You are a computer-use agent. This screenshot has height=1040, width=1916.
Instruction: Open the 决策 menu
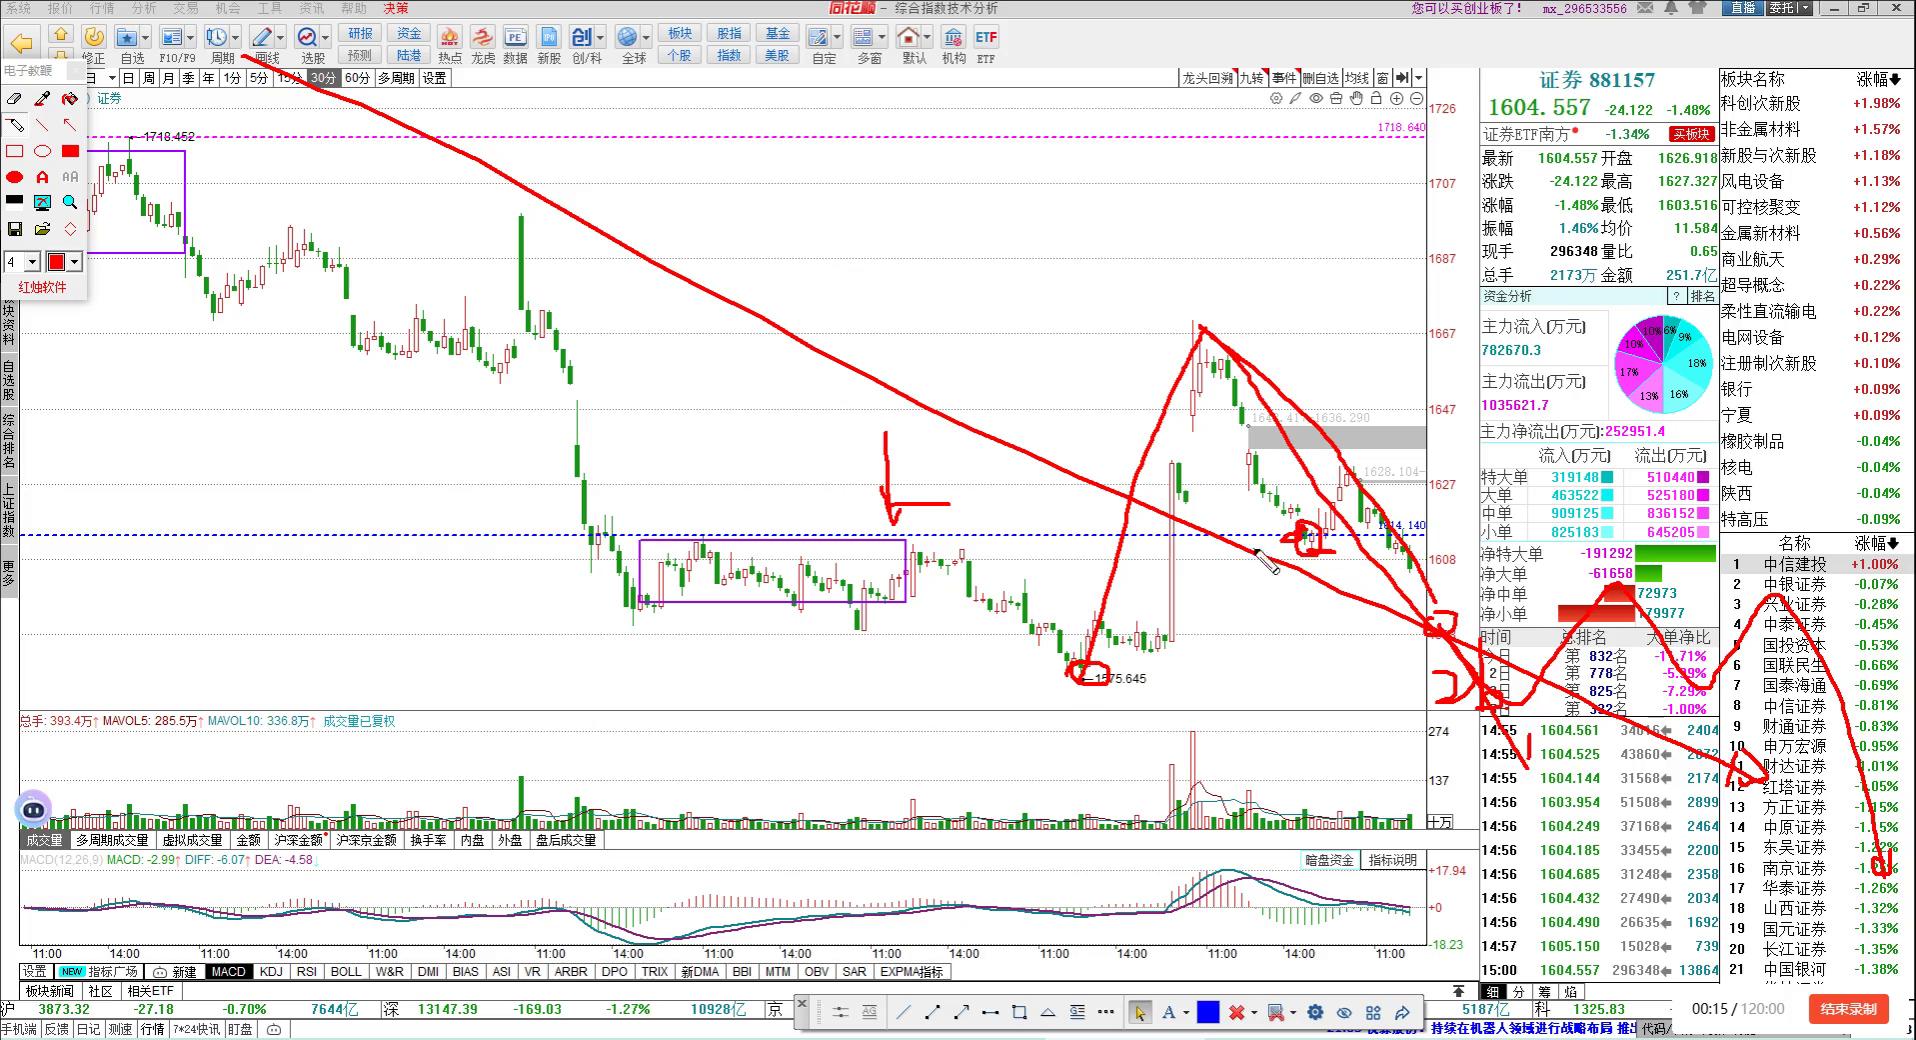396,8
